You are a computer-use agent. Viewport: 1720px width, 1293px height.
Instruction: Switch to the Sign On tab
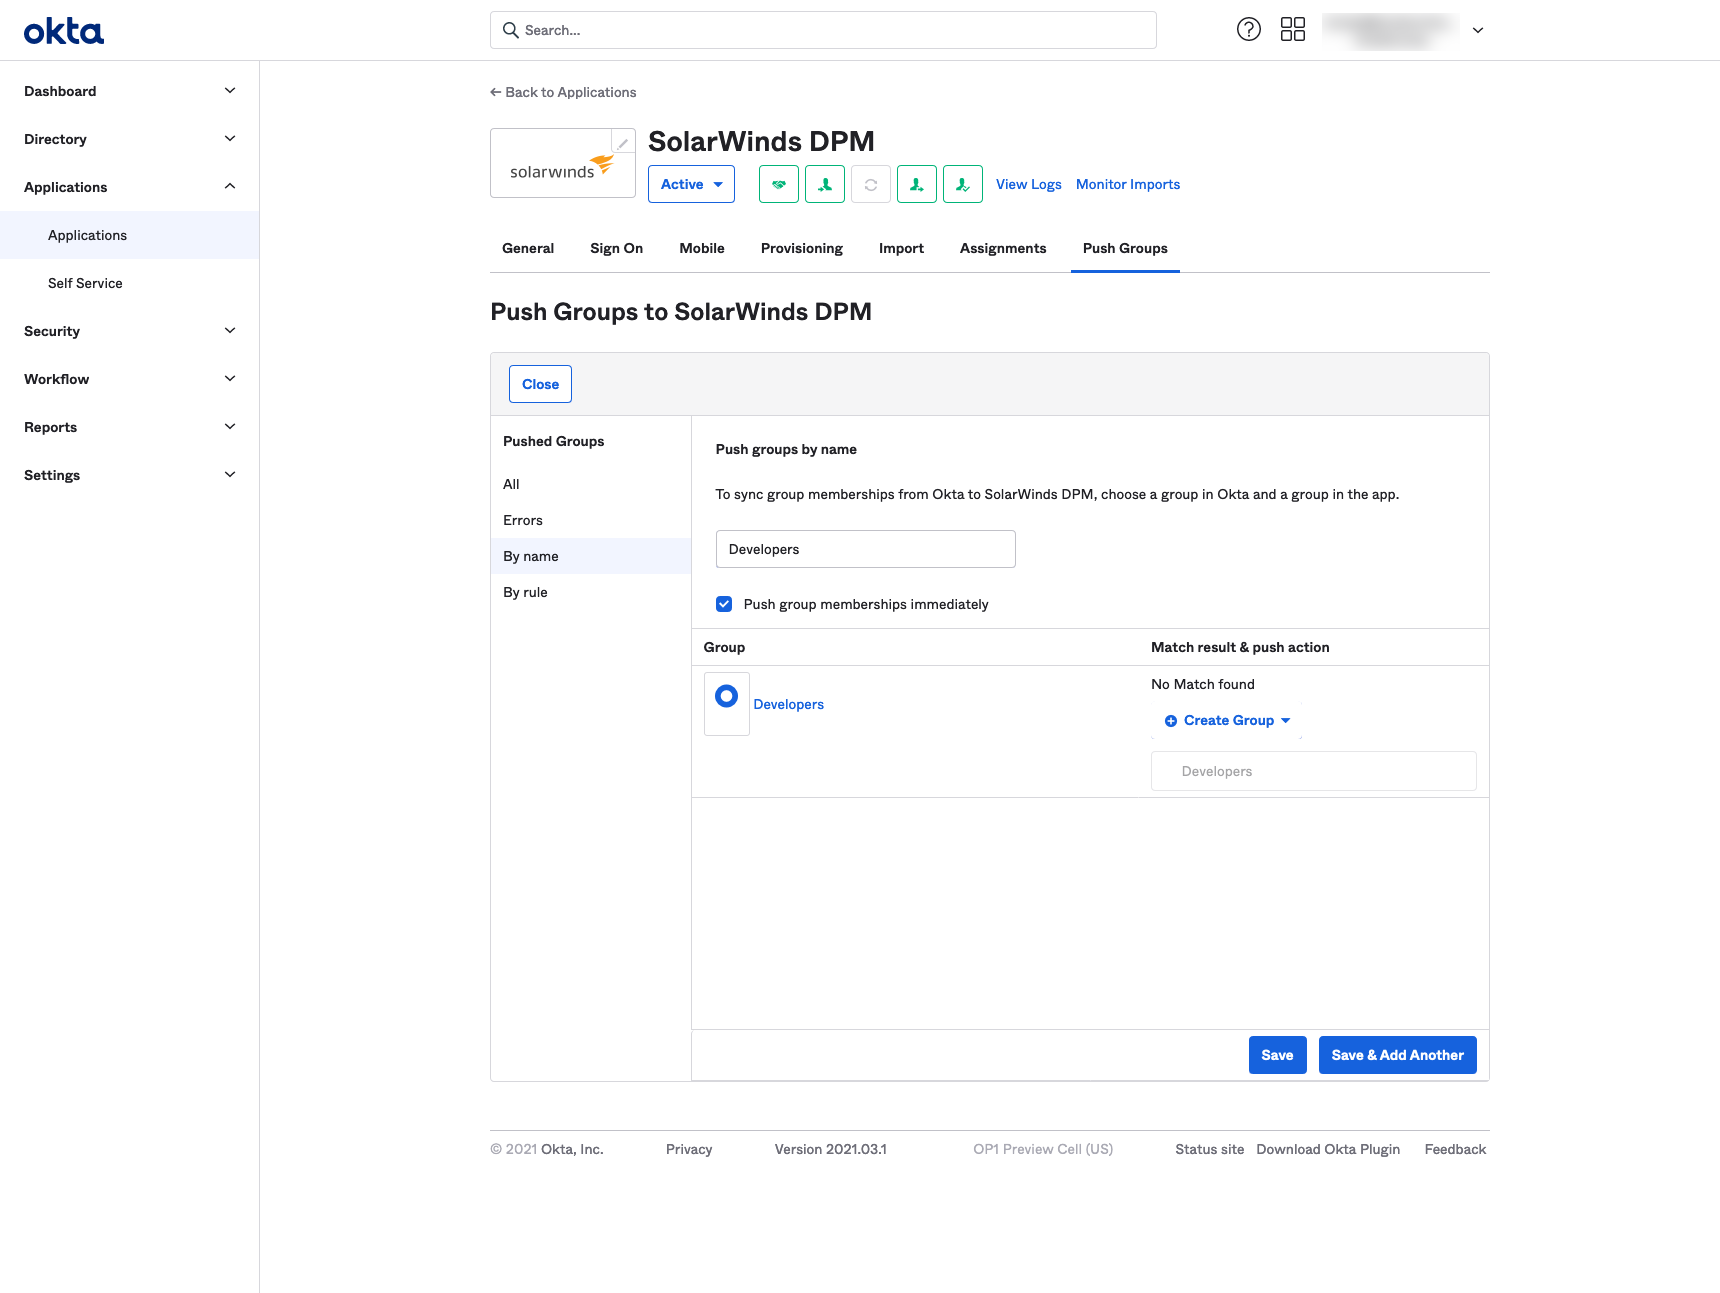616,248
